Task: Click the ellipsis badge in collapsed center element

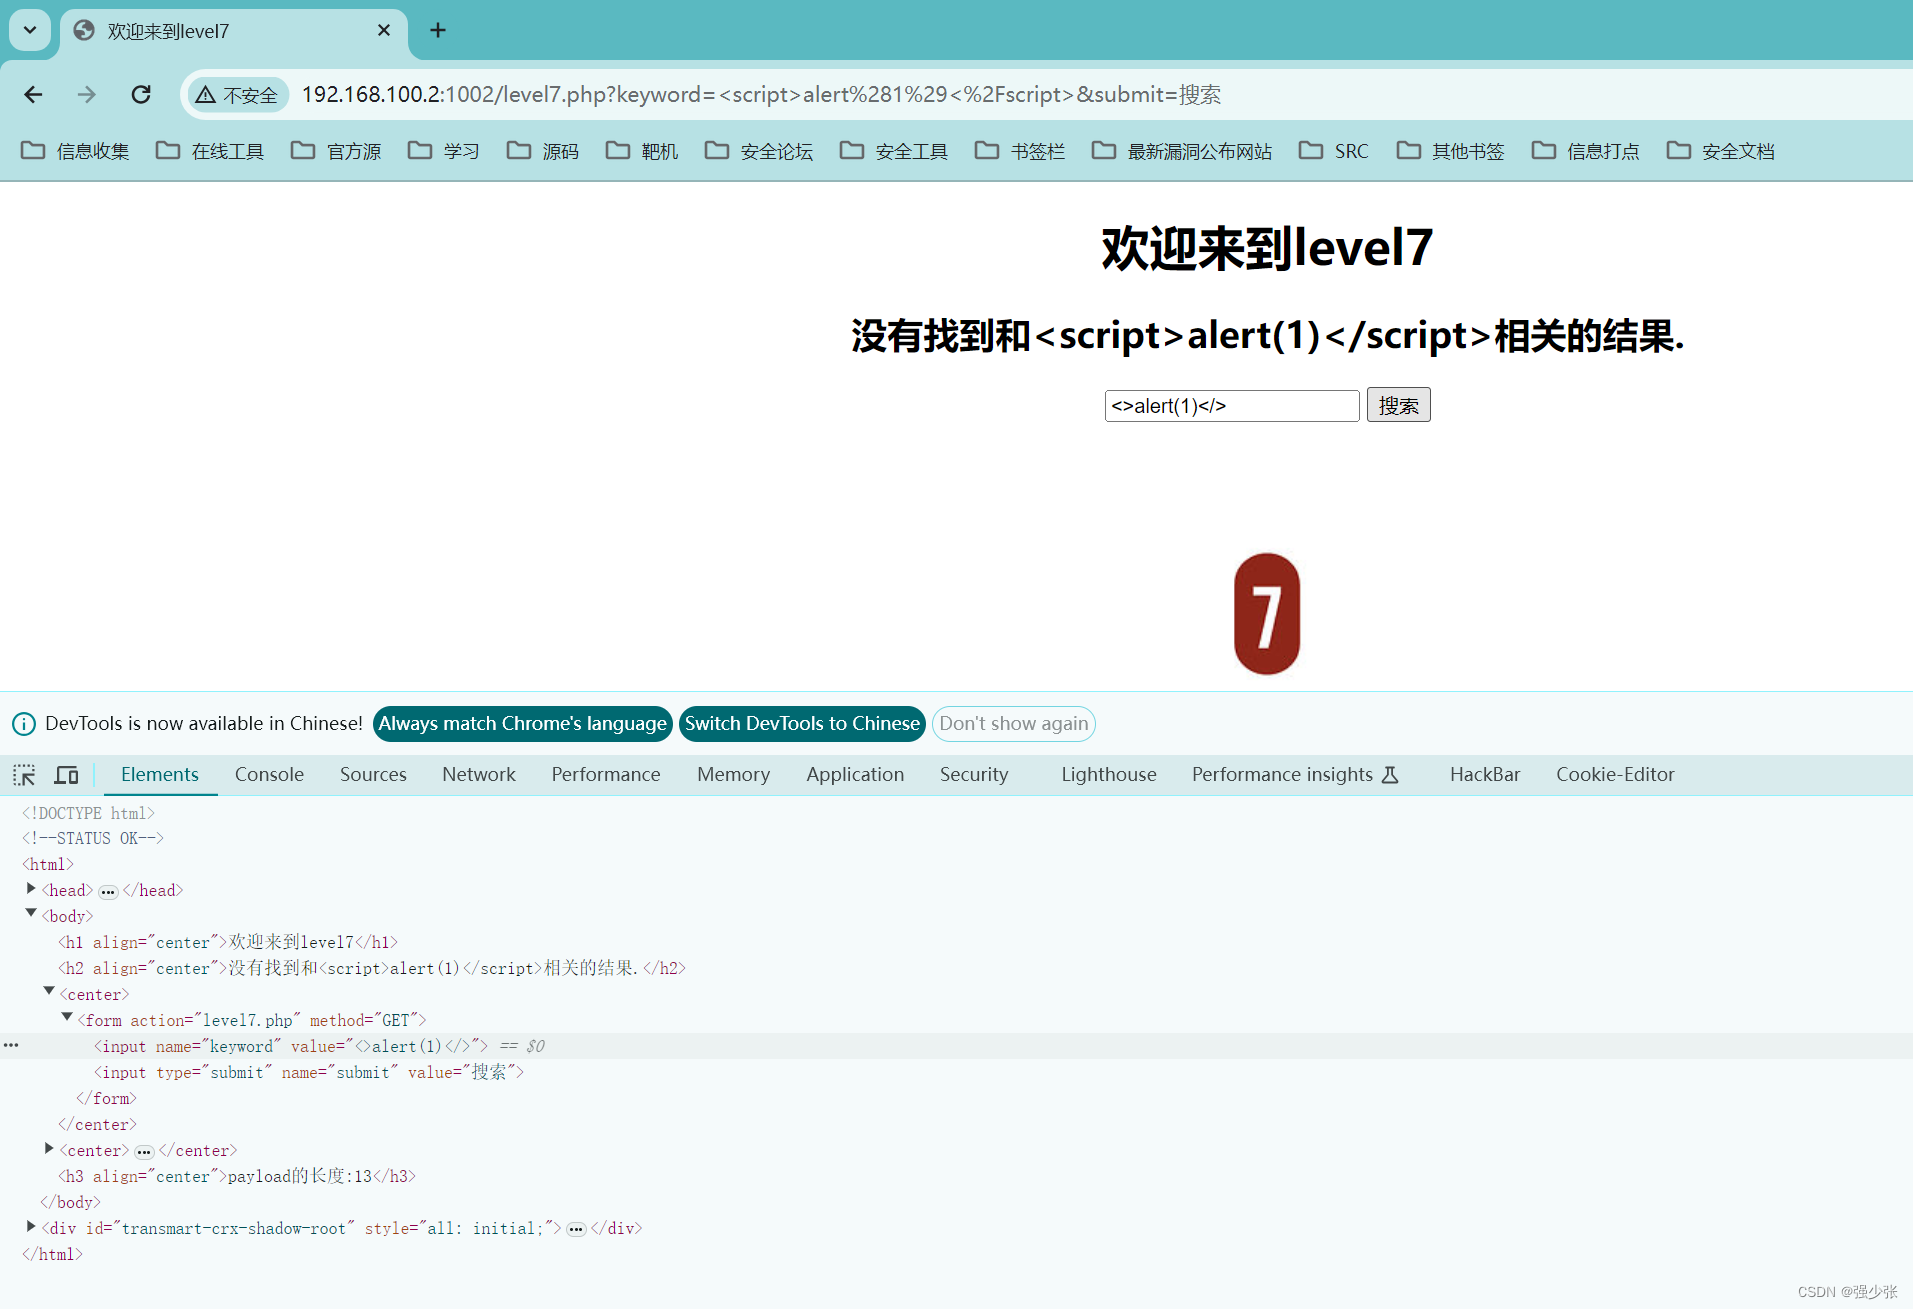Action: [144, 1151]
